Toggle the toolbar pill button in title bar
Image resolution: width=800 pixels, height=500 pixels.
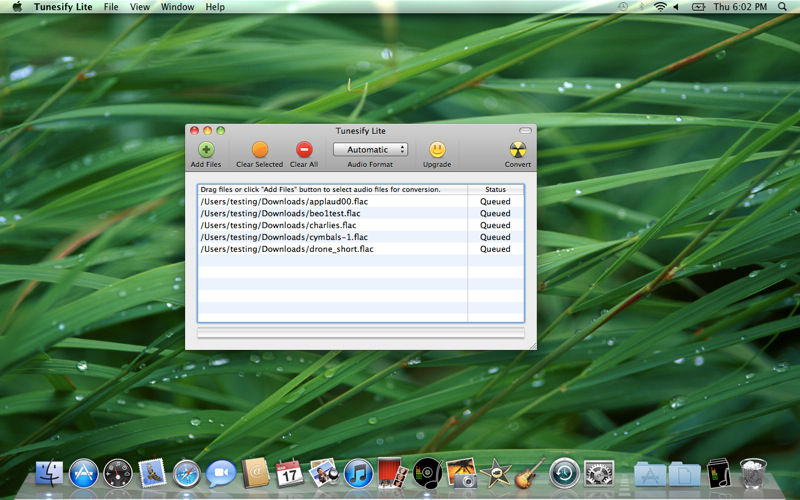pos(525,131)
